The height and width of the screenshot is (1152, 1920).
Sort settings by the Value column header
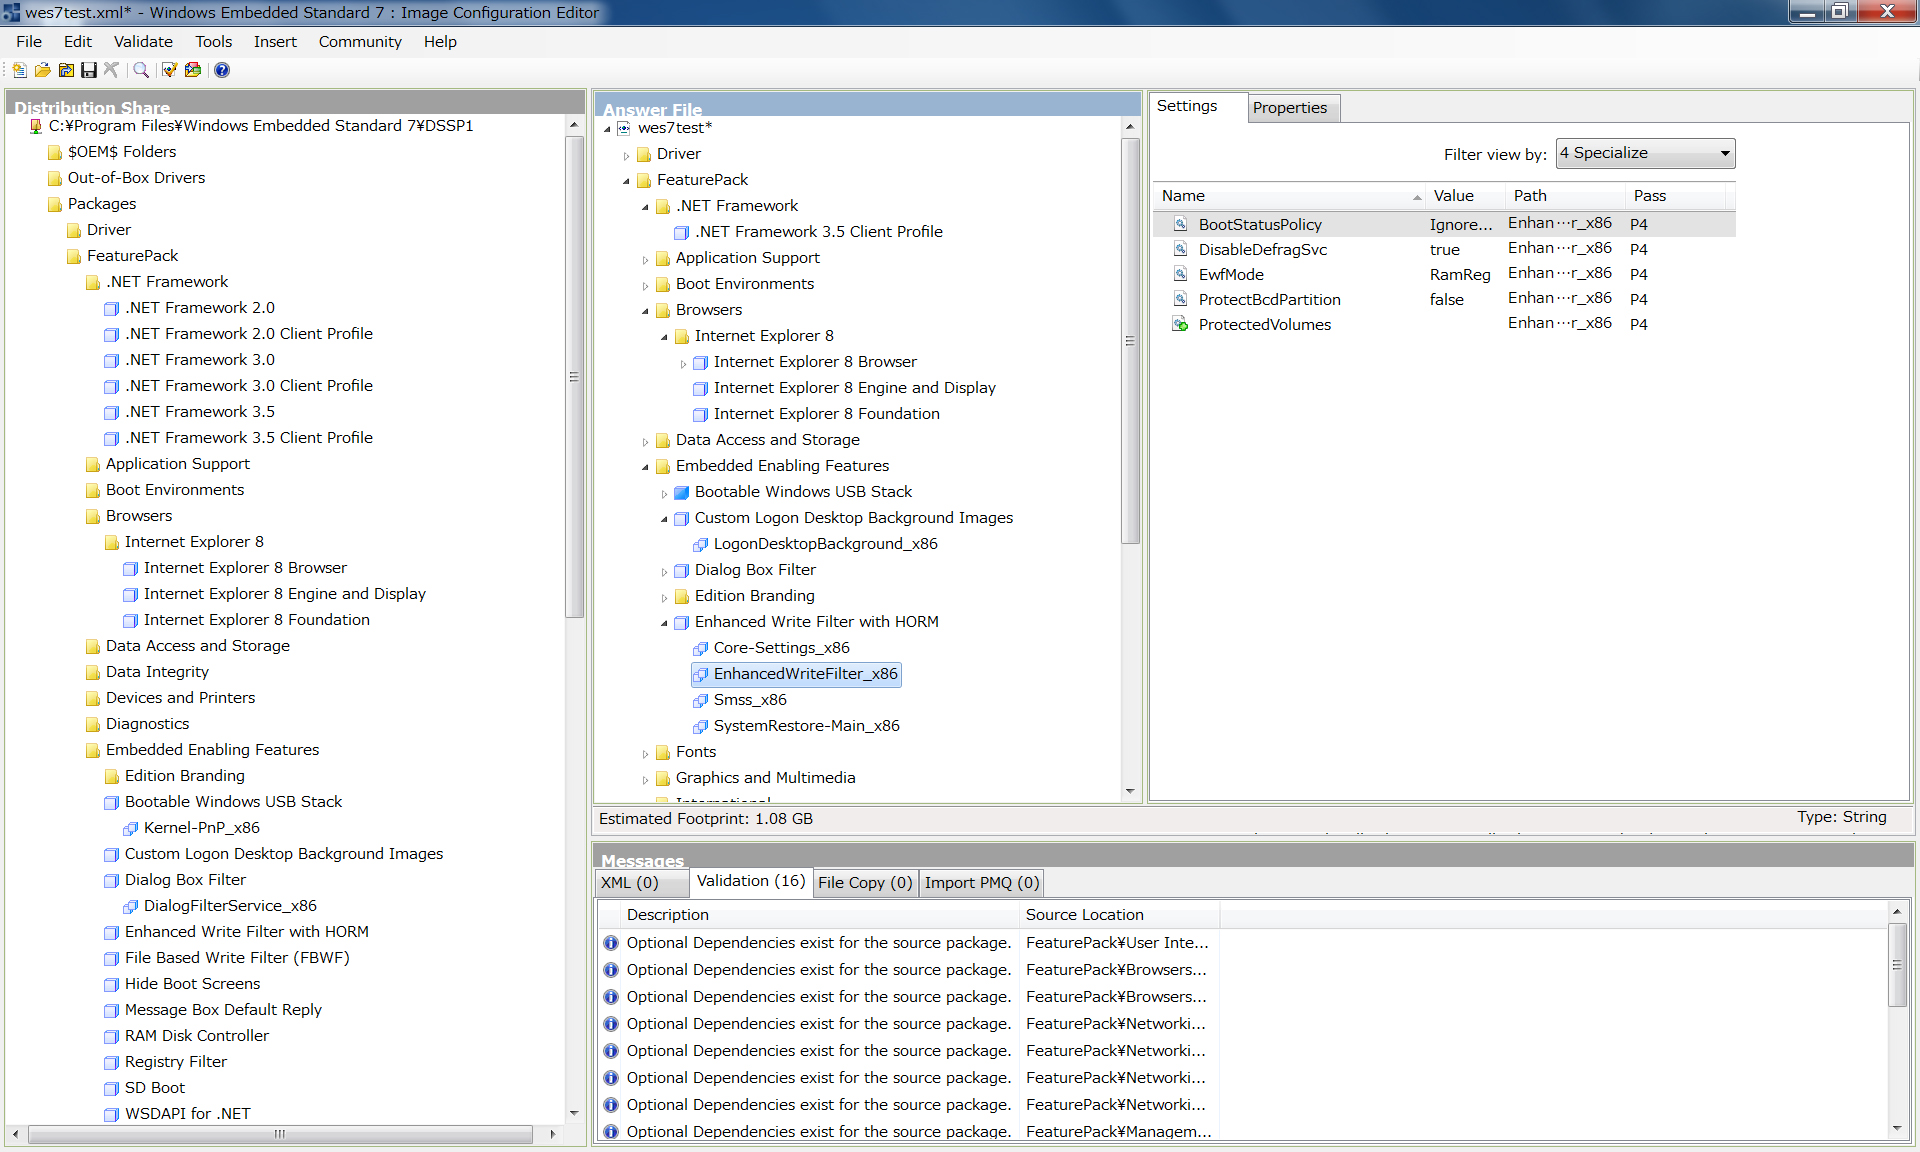click(x=1464, y=196)
